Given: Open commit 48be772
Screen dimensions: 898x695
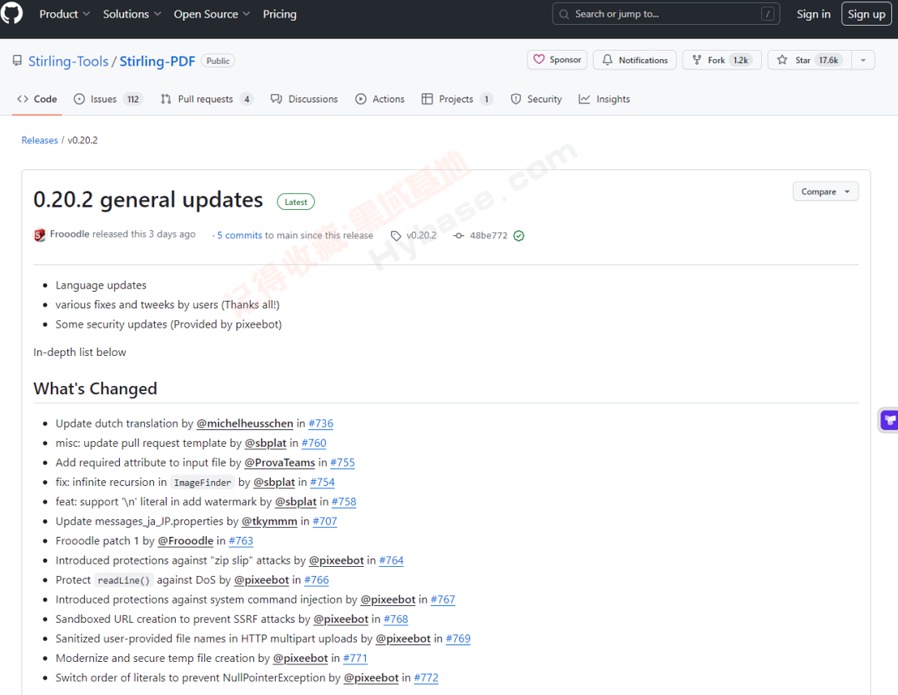Looking at the screenshot, I should coord(489,235).
